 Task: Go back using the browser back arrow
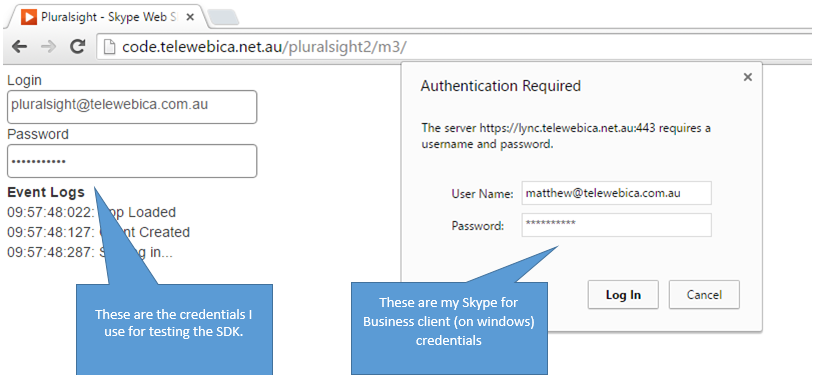click(19, 47)
